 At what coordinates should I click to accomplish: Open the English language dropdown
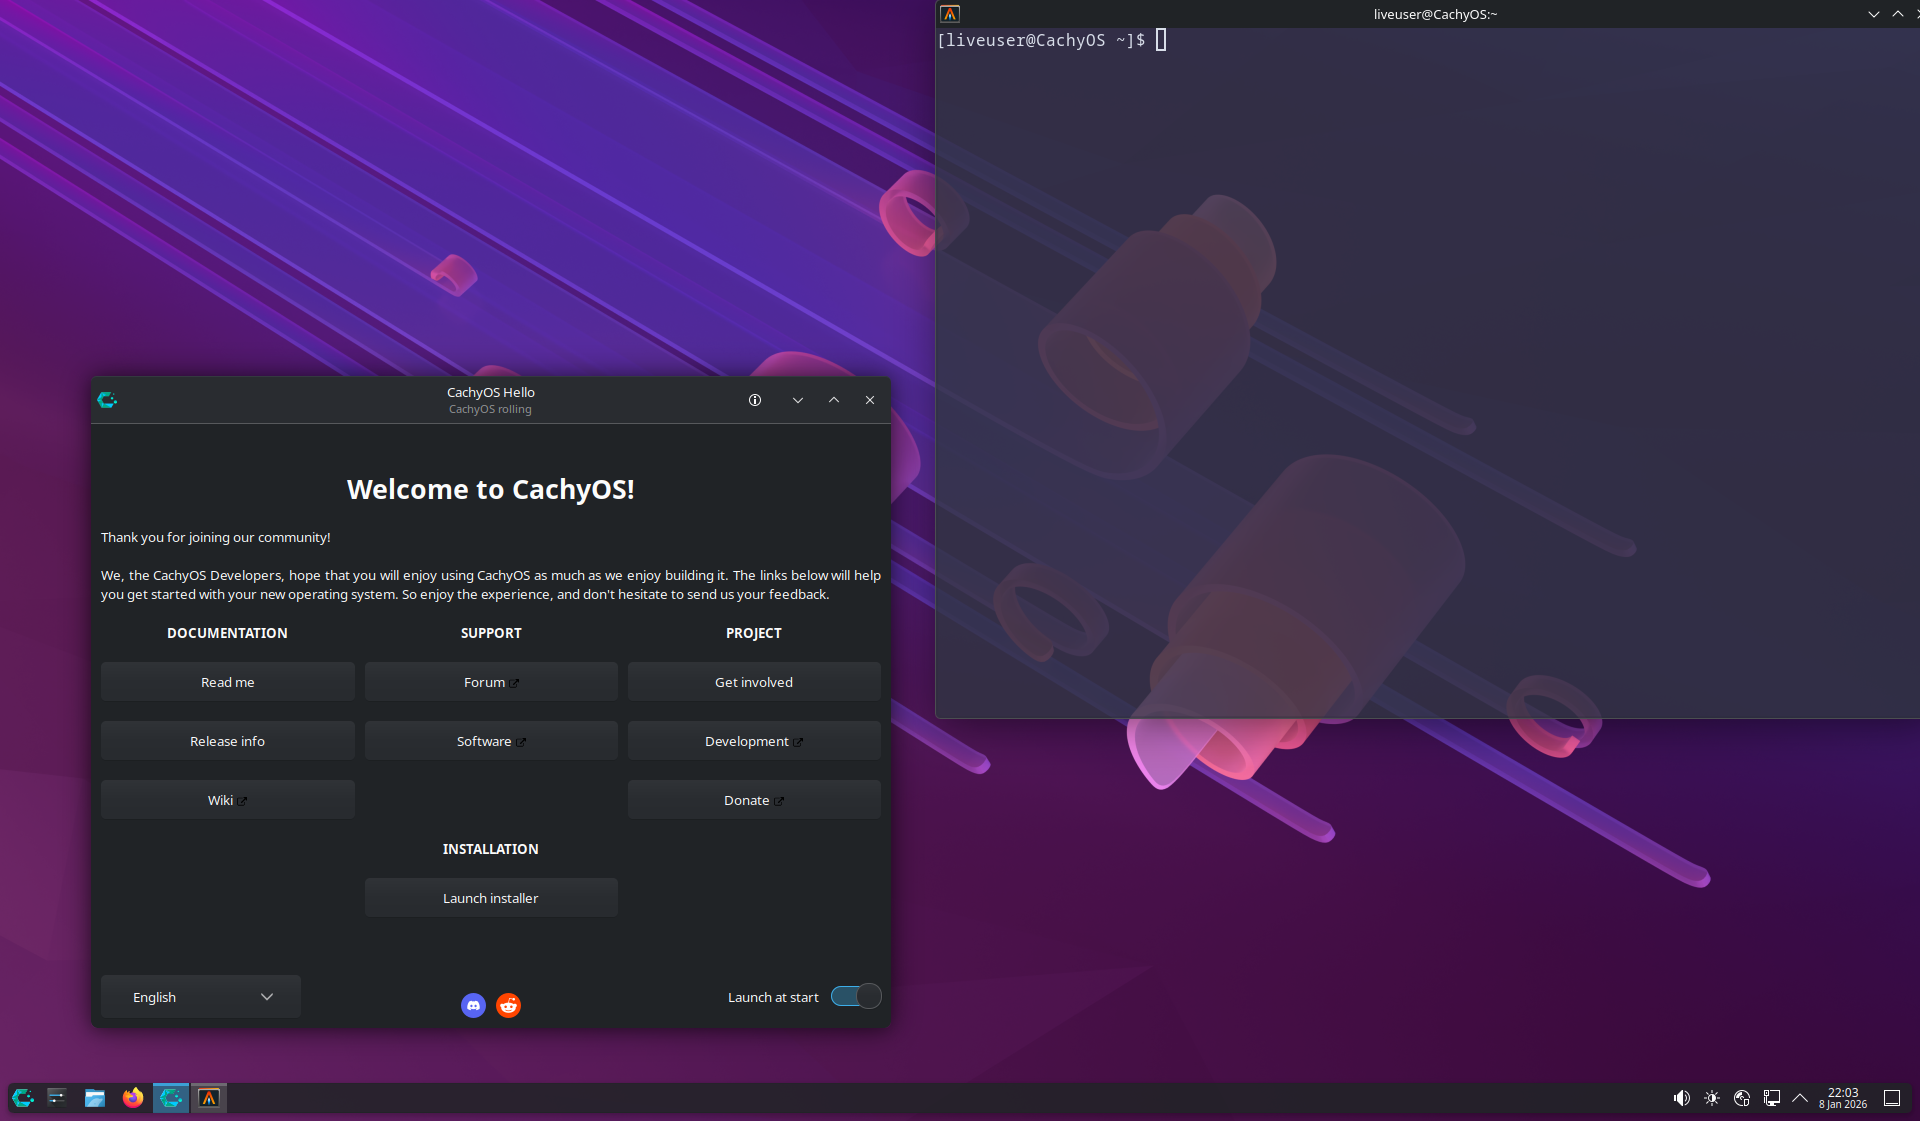tap(200, 996)
